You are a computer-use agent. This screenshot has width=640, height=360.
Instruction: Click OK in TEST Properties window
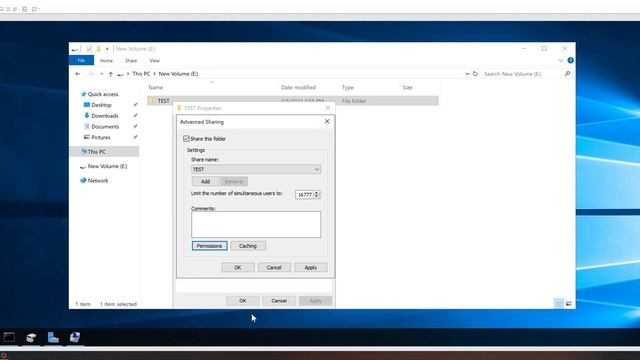click(x=242, y=301)
